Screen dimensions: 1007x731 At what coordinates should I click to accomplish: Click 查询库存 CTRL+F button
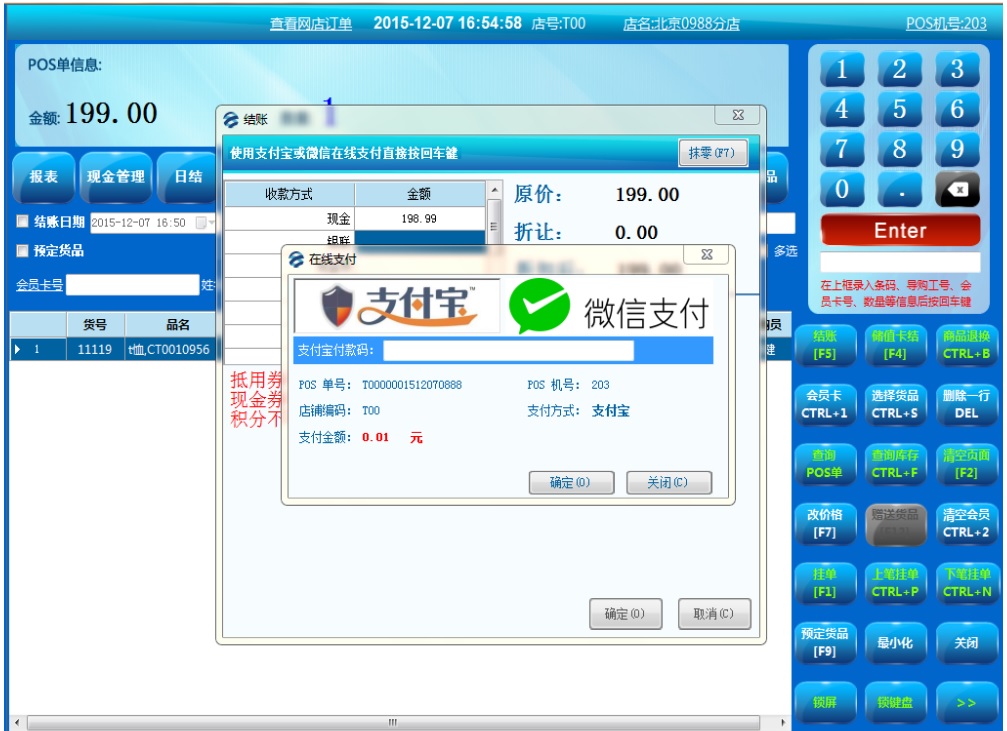(x=895, y=464)
